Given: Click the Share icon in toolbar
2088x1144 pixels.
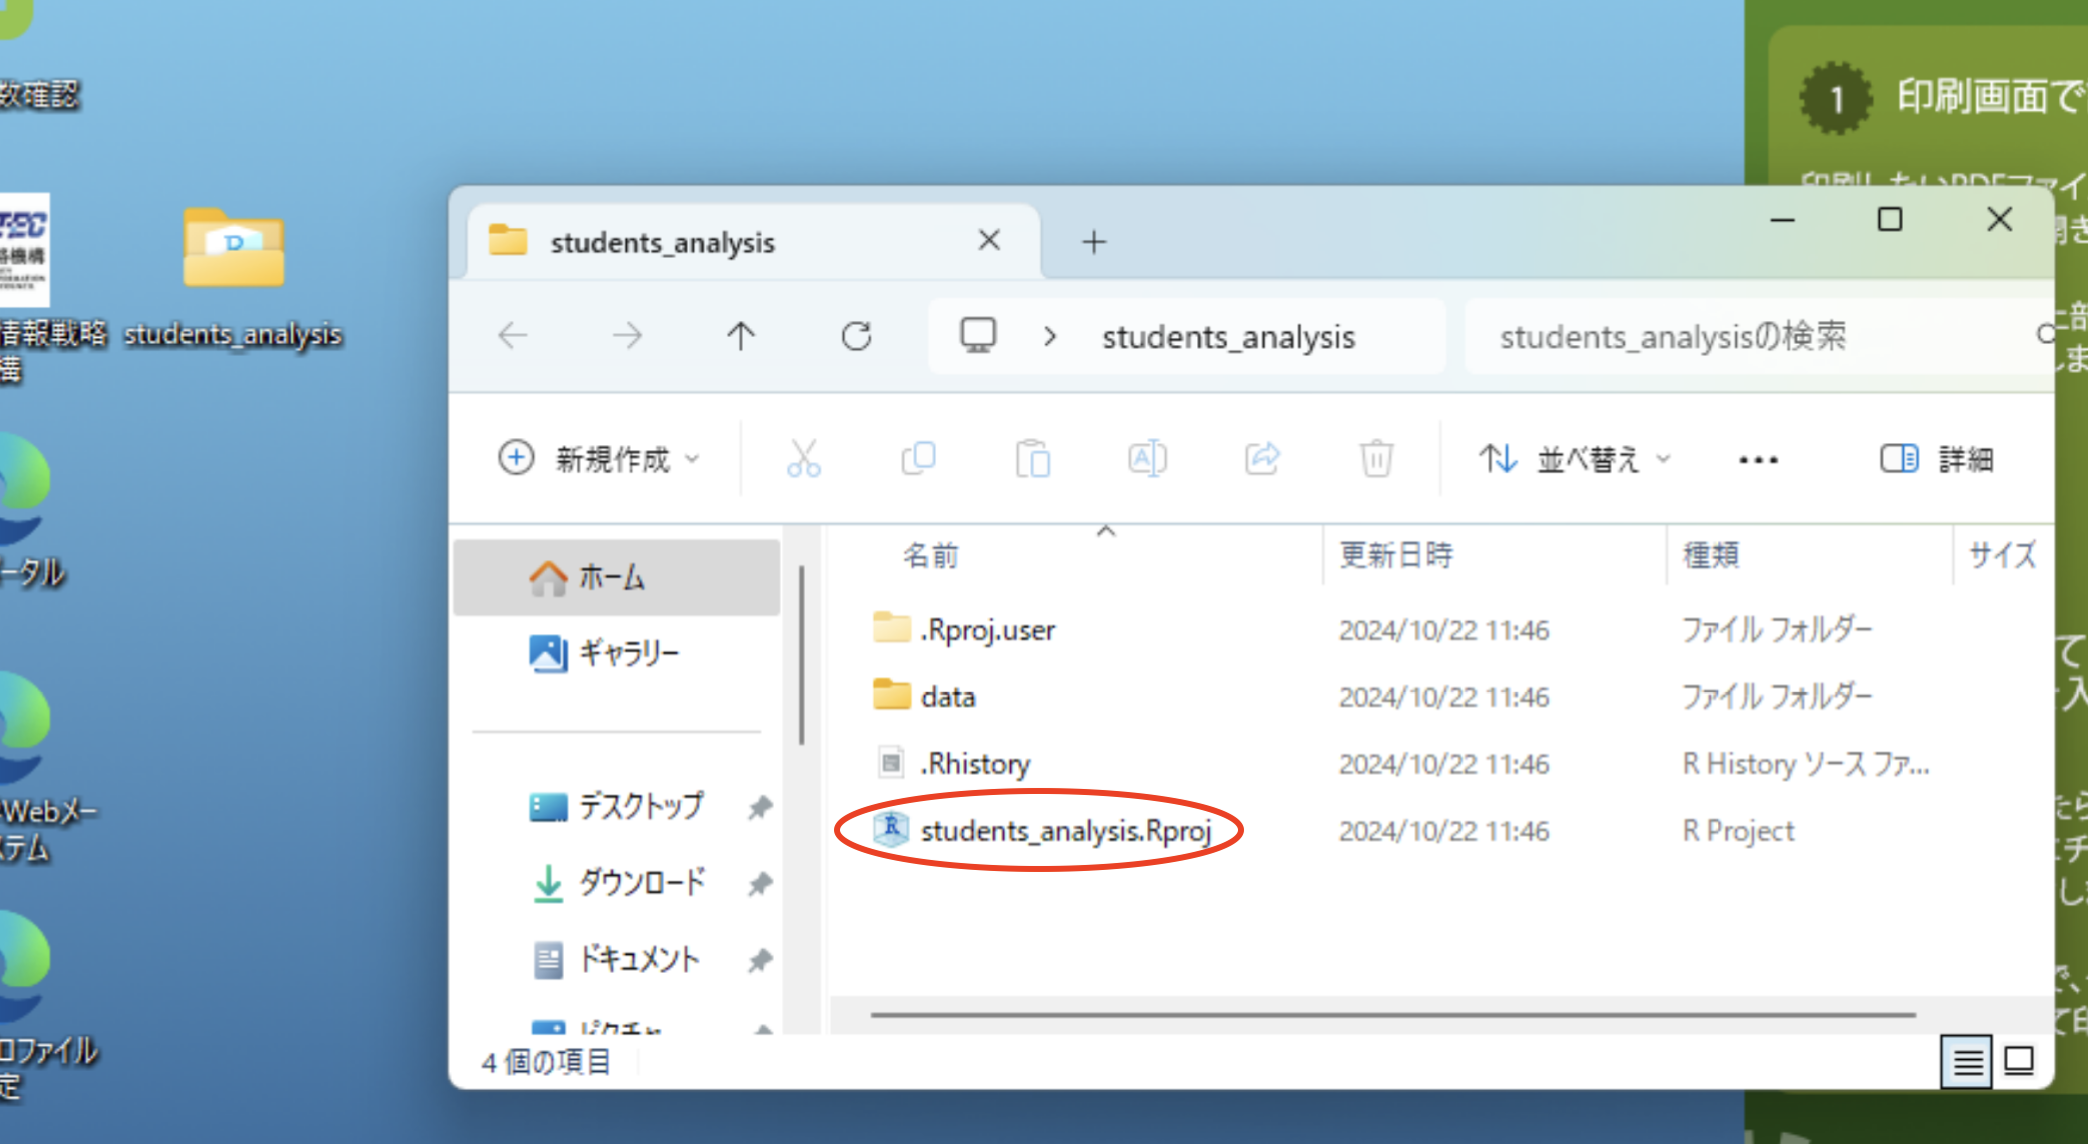Looking at the screenshot, I should point(1262,459).
